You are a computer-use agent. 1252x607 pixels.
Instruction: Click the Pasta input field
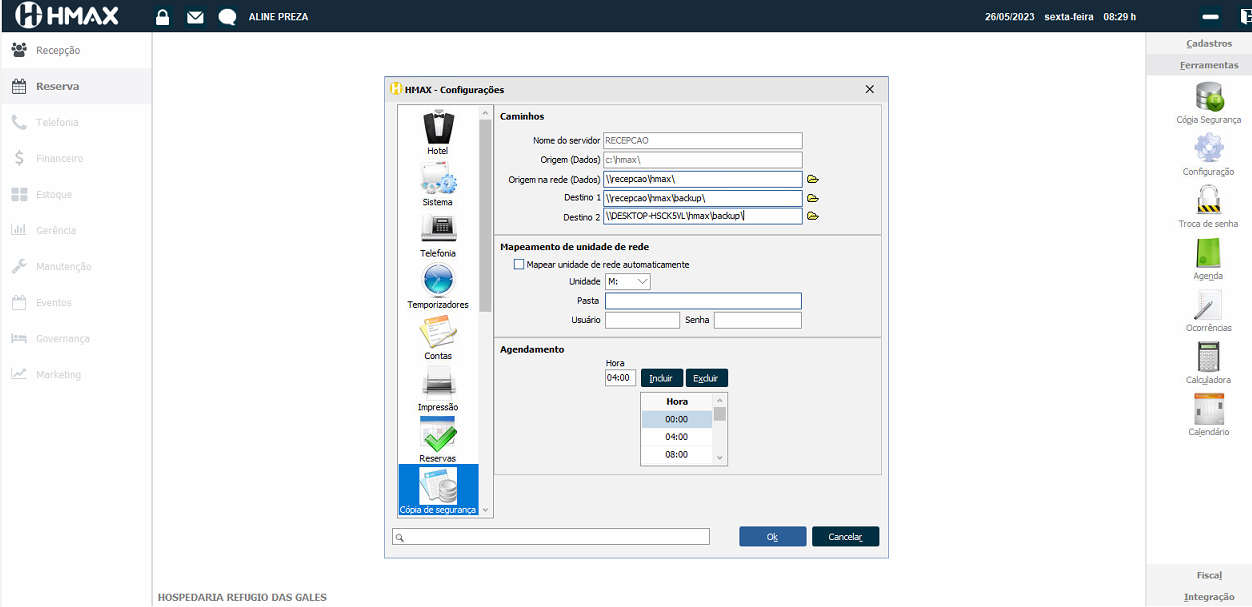coord(703,301)
